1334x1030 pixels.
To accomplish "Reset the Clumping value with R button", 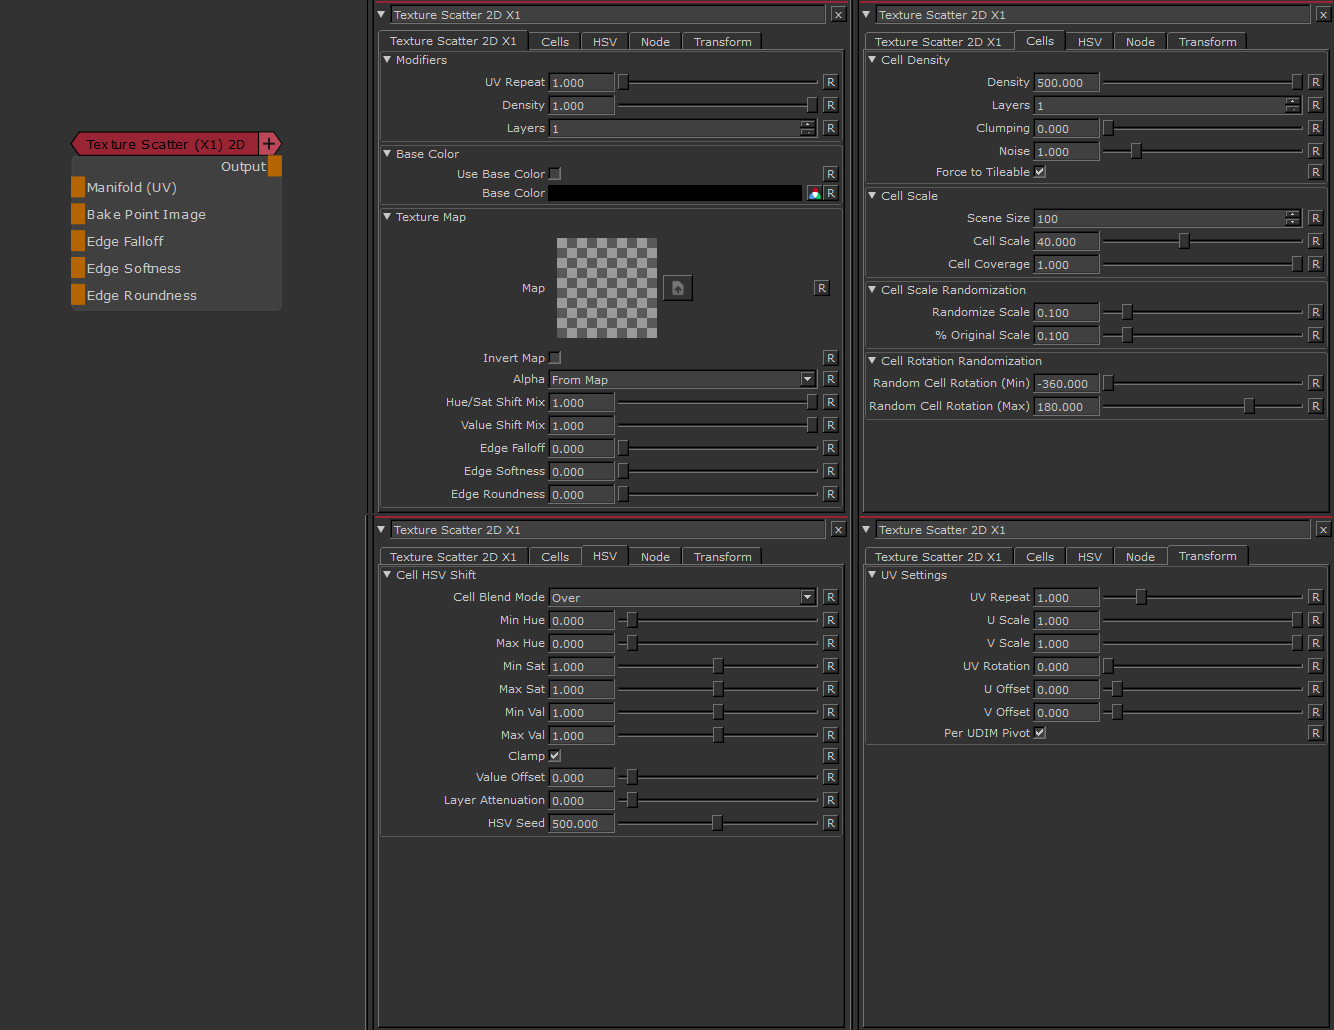I will 1315,128.
